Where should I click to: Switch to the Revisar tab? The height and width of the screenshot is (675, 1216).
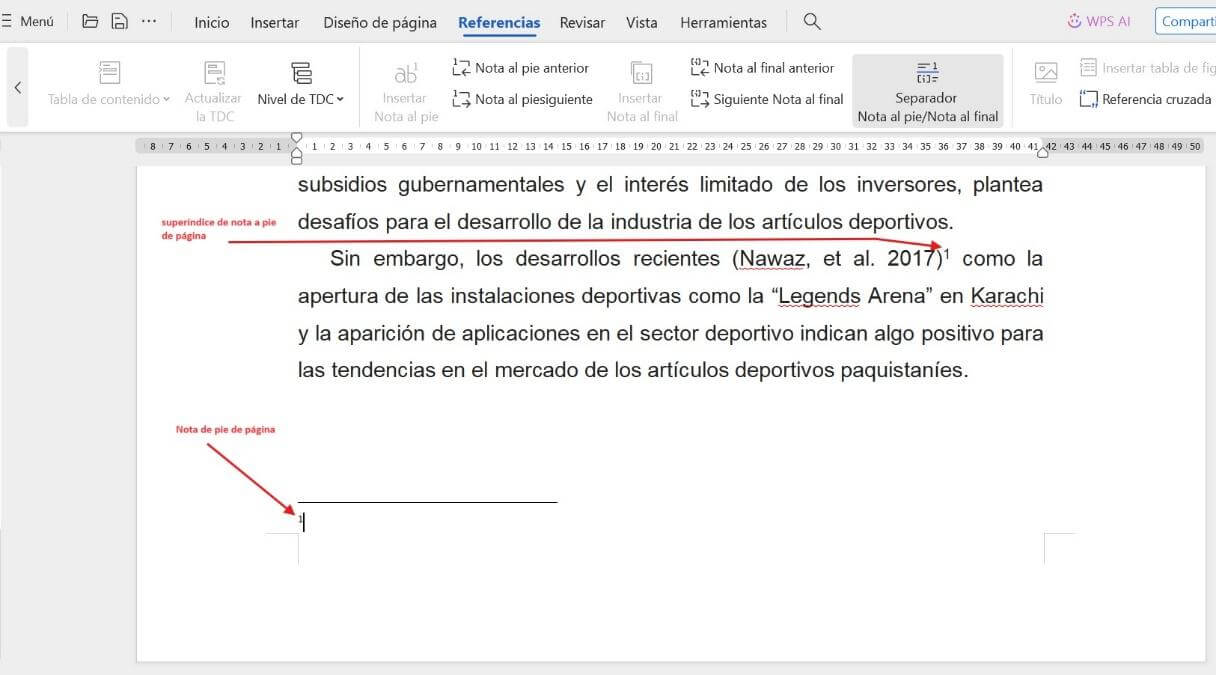(x=581, y=21)
